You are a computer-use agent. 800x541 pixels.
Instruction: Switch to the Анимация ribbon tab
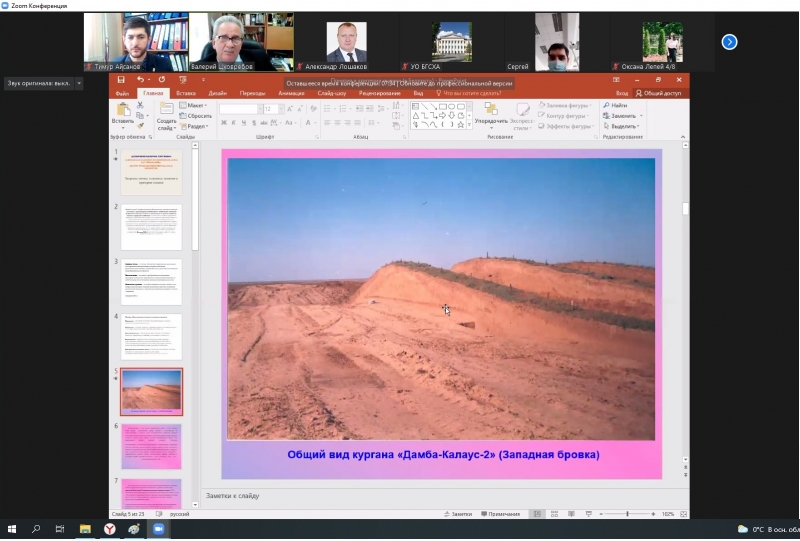pos(291,93)
